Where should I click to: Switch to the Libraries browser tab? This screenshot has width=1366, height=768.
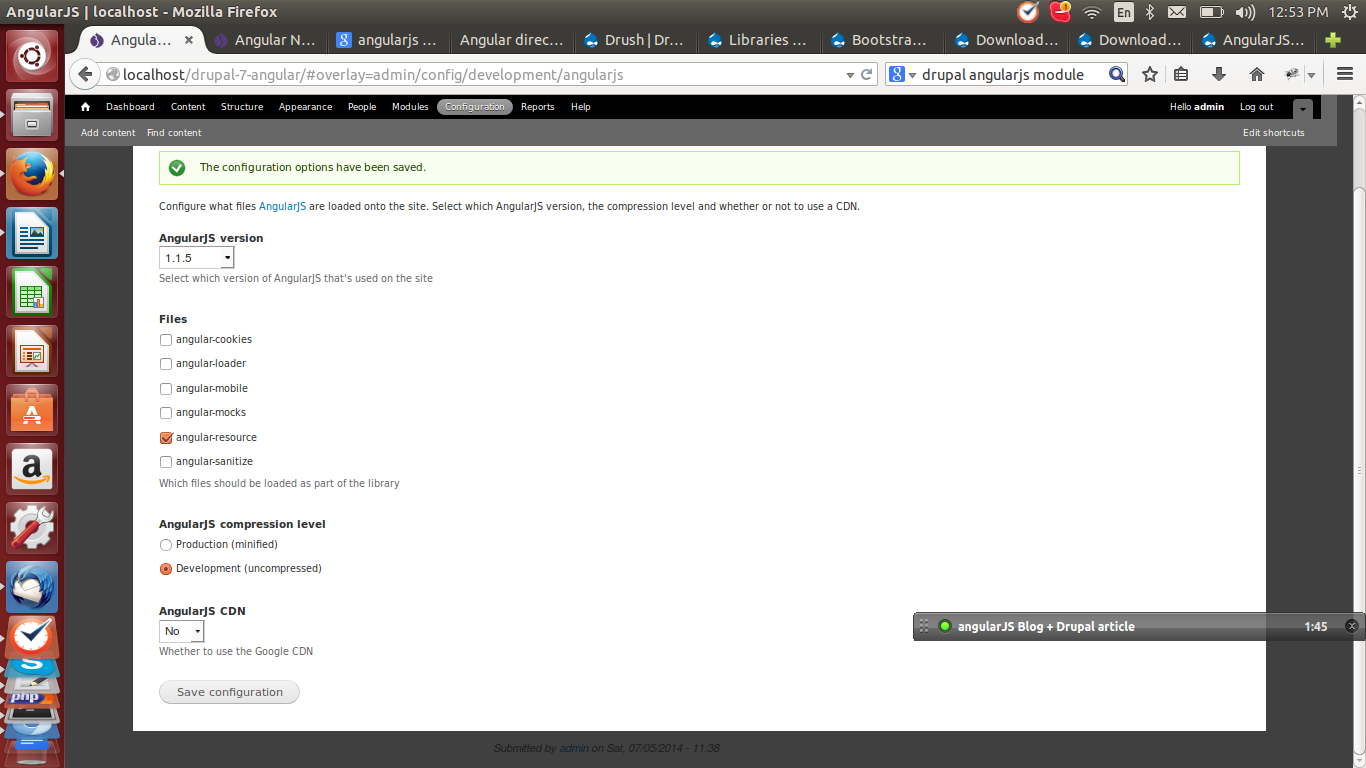click(x=757, y=40)
